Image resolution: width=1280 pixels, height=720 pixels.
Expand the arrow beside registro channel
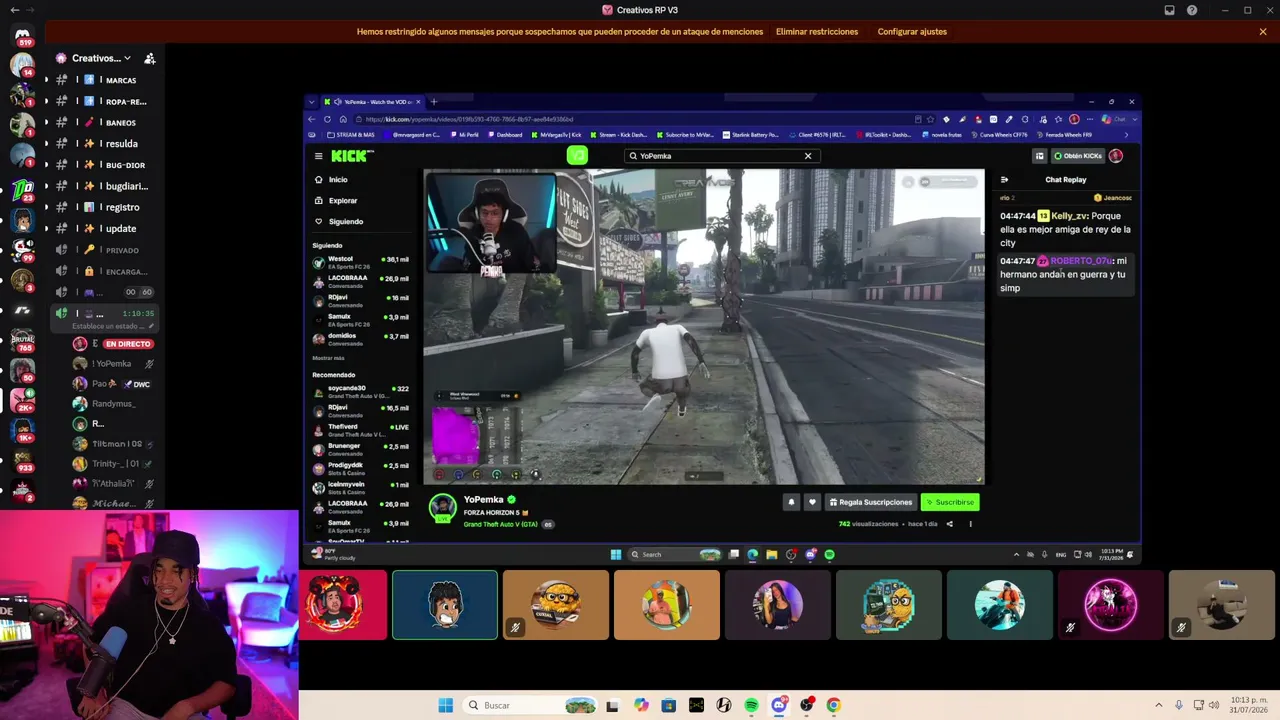(45, 207)
